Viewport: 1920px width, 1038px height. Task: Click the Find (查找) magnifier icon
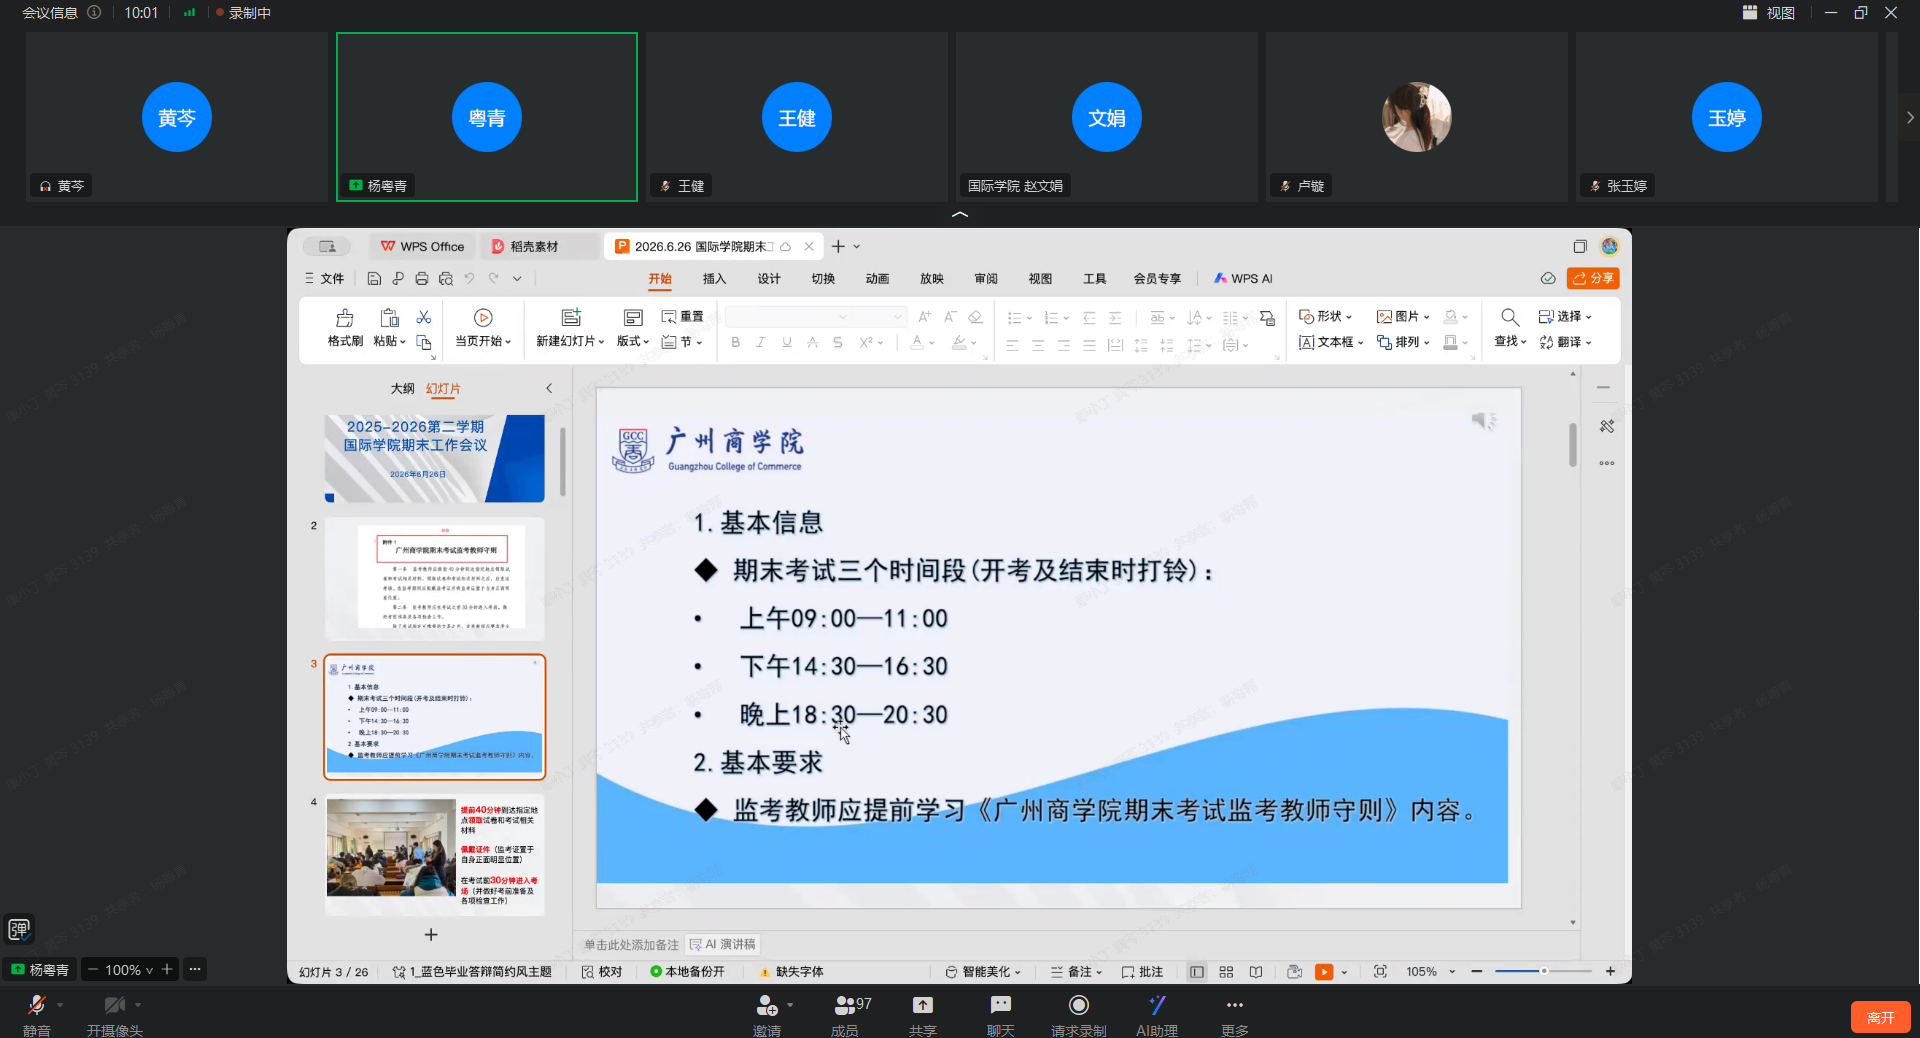[1510, 317]
